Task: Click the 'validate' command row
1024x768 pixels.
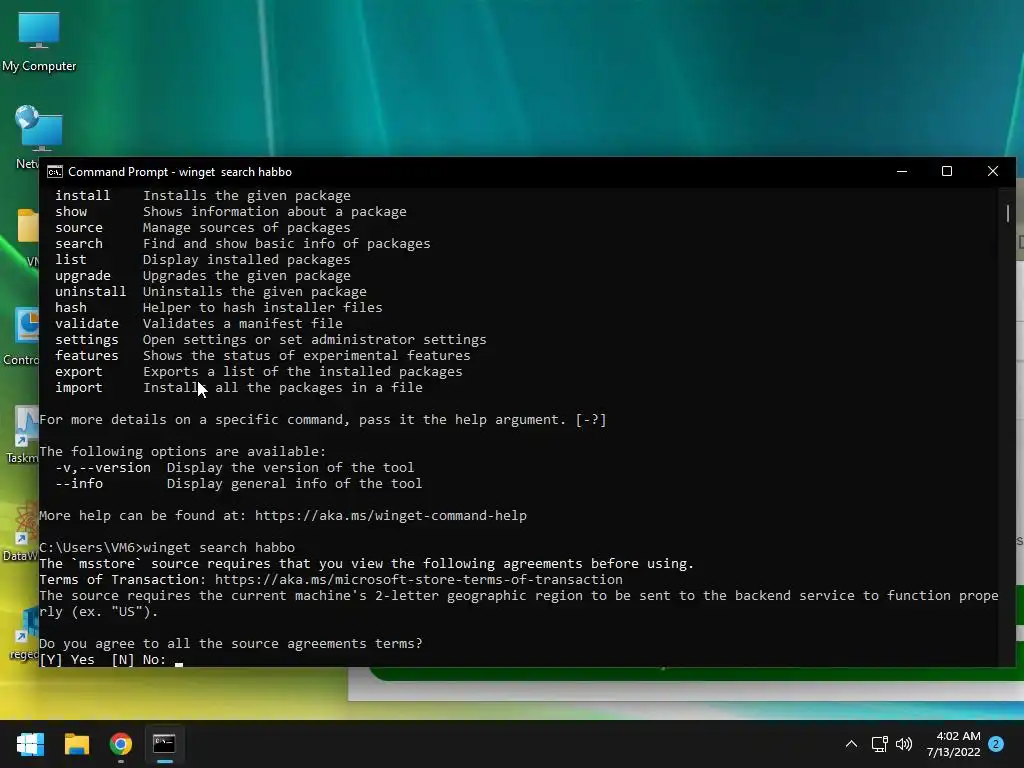Action: (x=199, y=324)
